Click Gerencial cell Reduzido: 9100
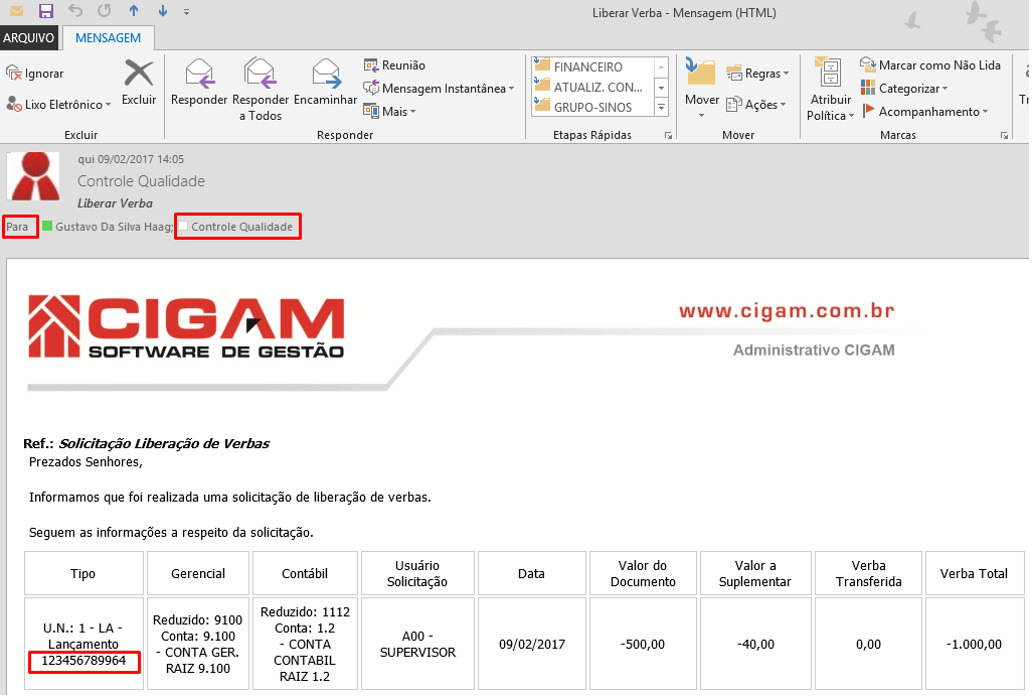 click(x=198, y=644)
